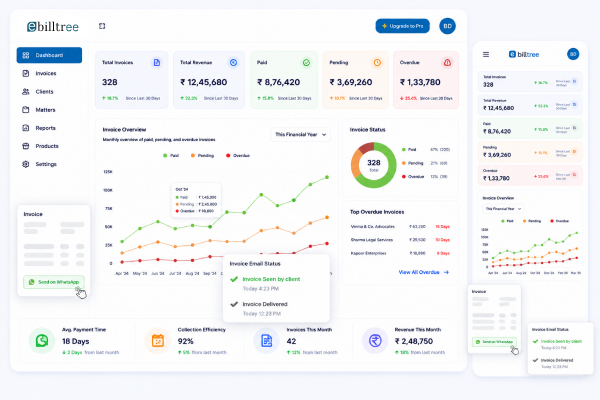Click the alert icon on Overdue card
Image resolution: width=600 pixels, height=400 pixels.
[x=447, y=62]
